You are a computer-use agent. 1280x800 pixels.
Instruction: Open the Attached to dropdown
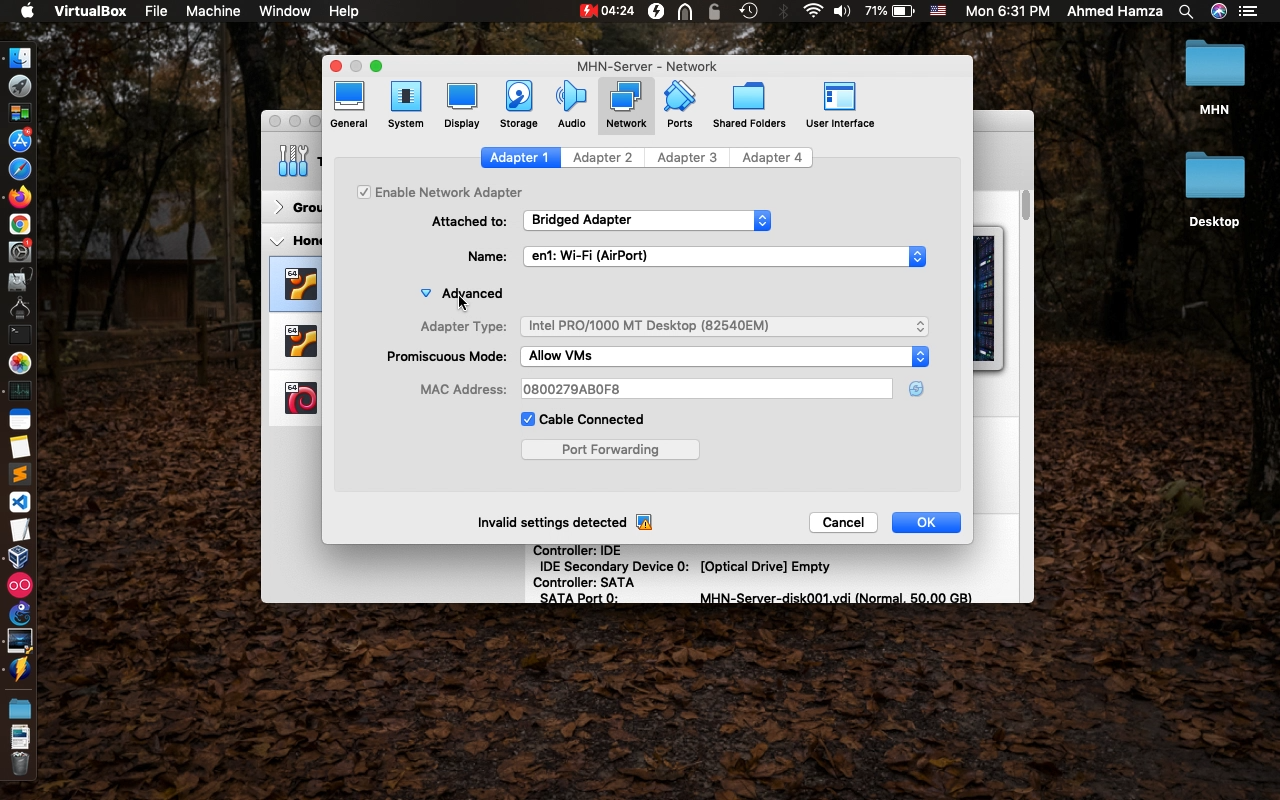[x=646, y=220]
